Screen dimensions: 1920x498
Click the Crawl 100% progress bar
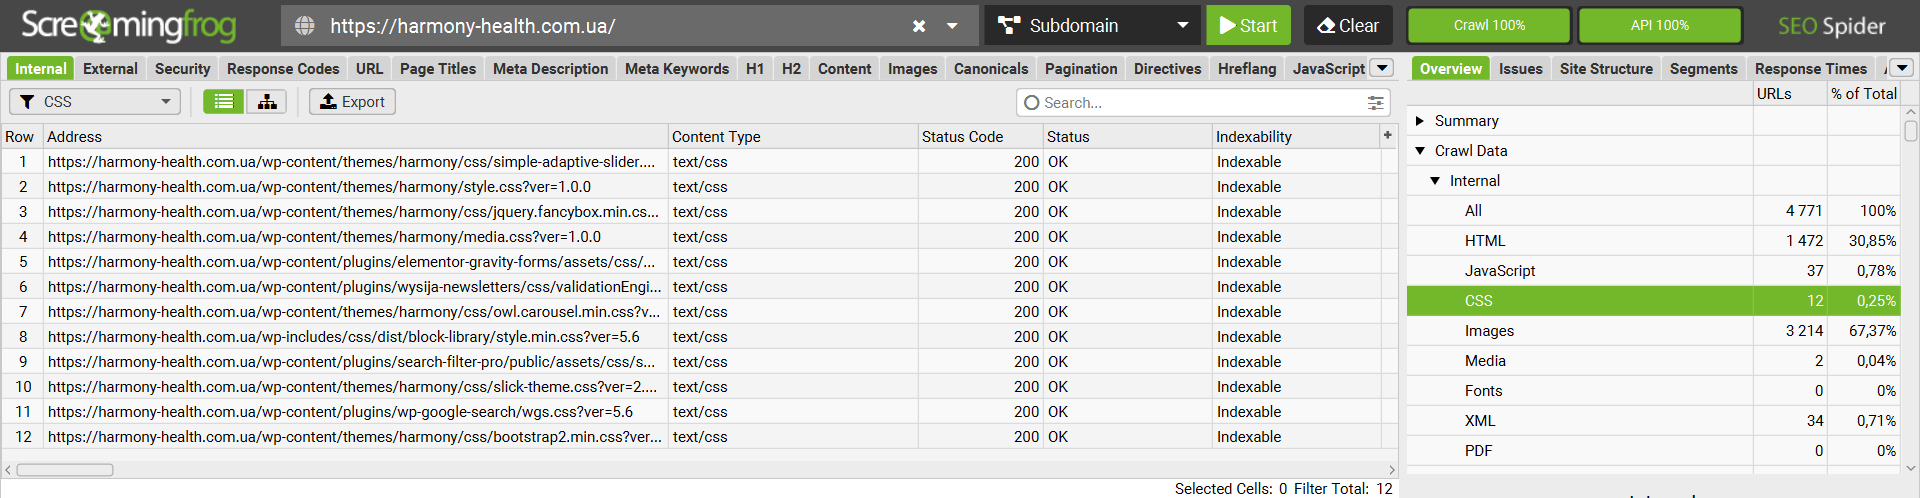click(1489, 26)
